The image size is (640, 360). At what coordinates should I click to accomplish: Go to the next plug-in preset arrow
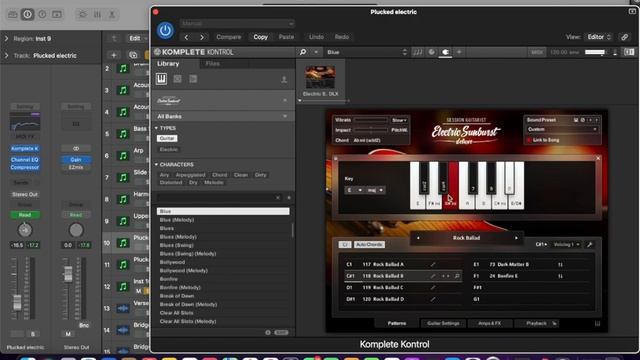click(202, 37)
